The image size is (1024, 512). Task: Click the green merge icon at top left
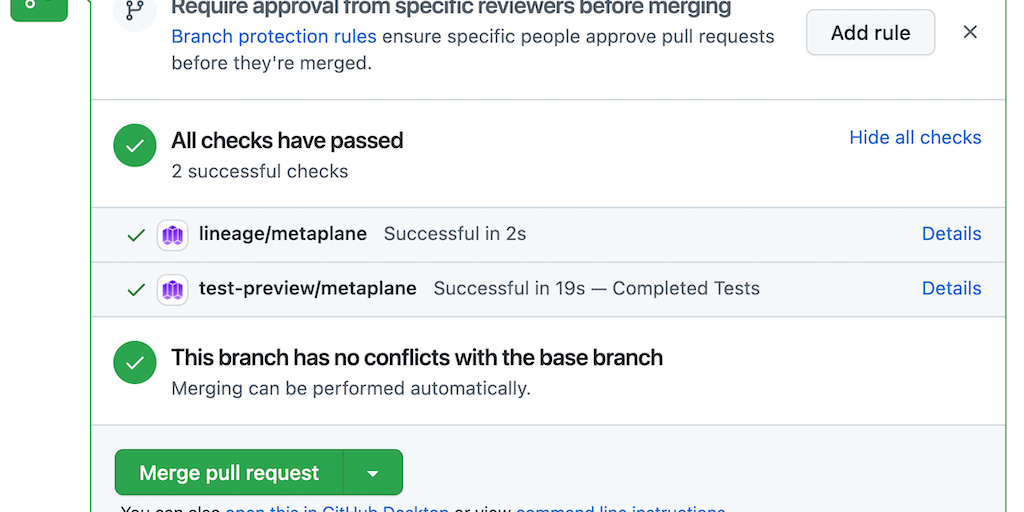coord(38,6)
